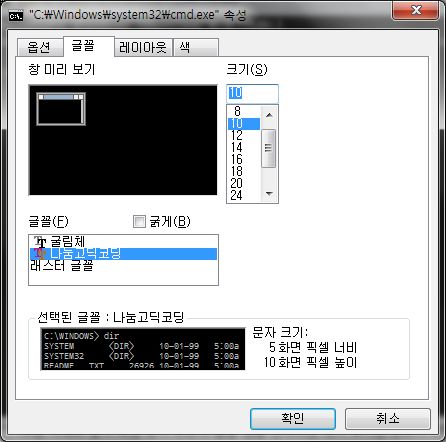Select size 14 in the list
This screenshot has height=442, width=446.
click(x=244, y=147)
